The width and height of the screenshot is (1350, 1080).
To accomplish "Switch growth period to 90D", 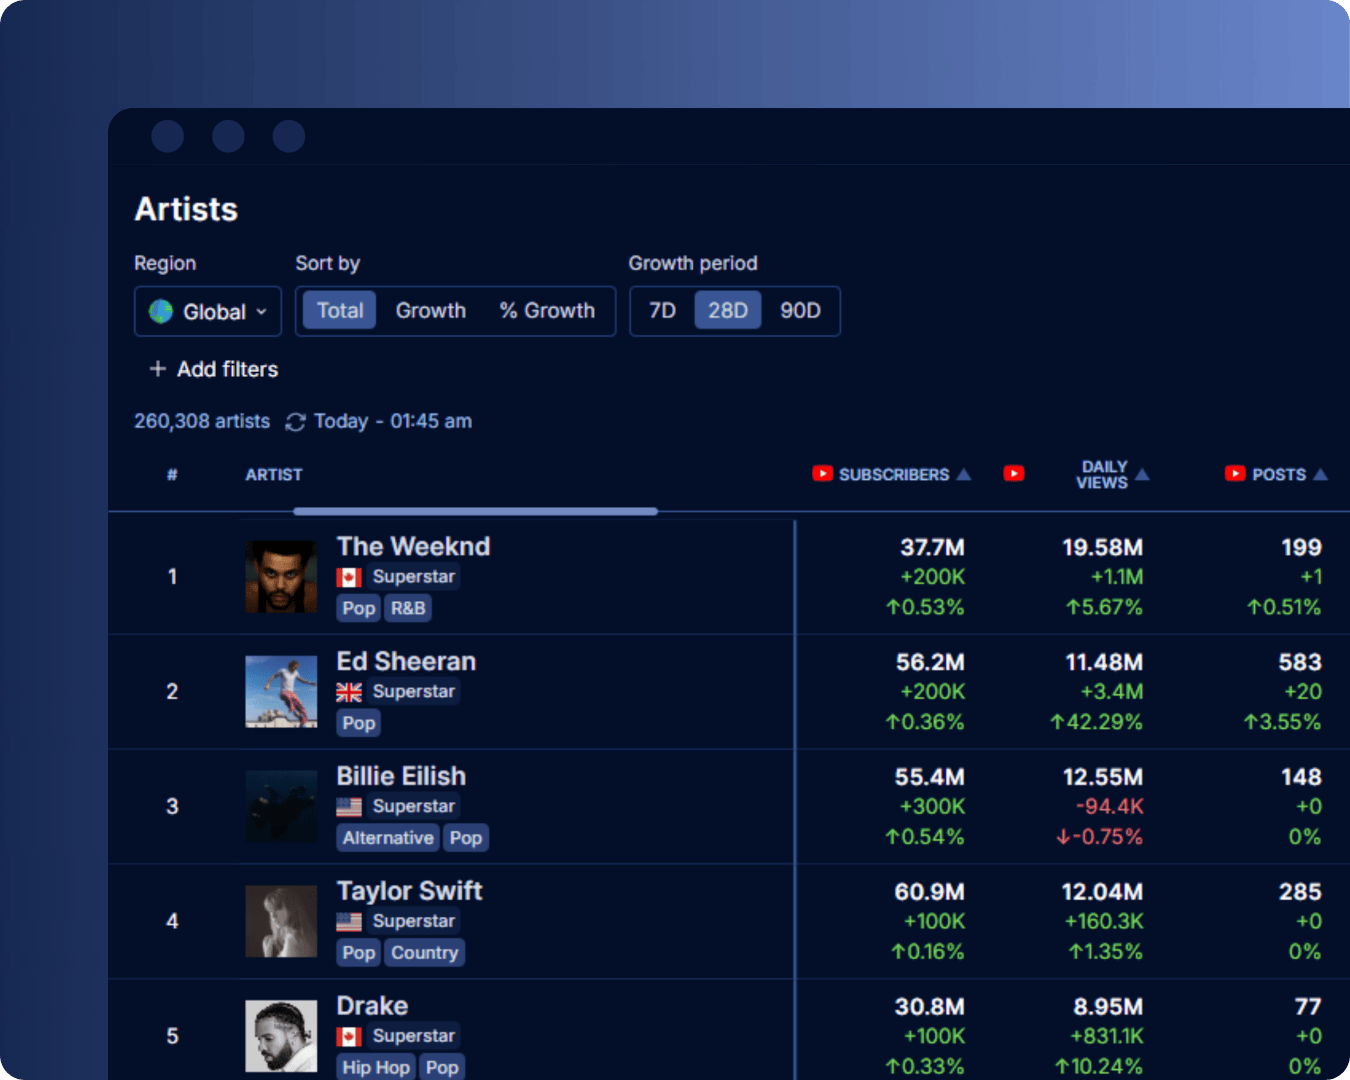I will (x=800, y=311).
